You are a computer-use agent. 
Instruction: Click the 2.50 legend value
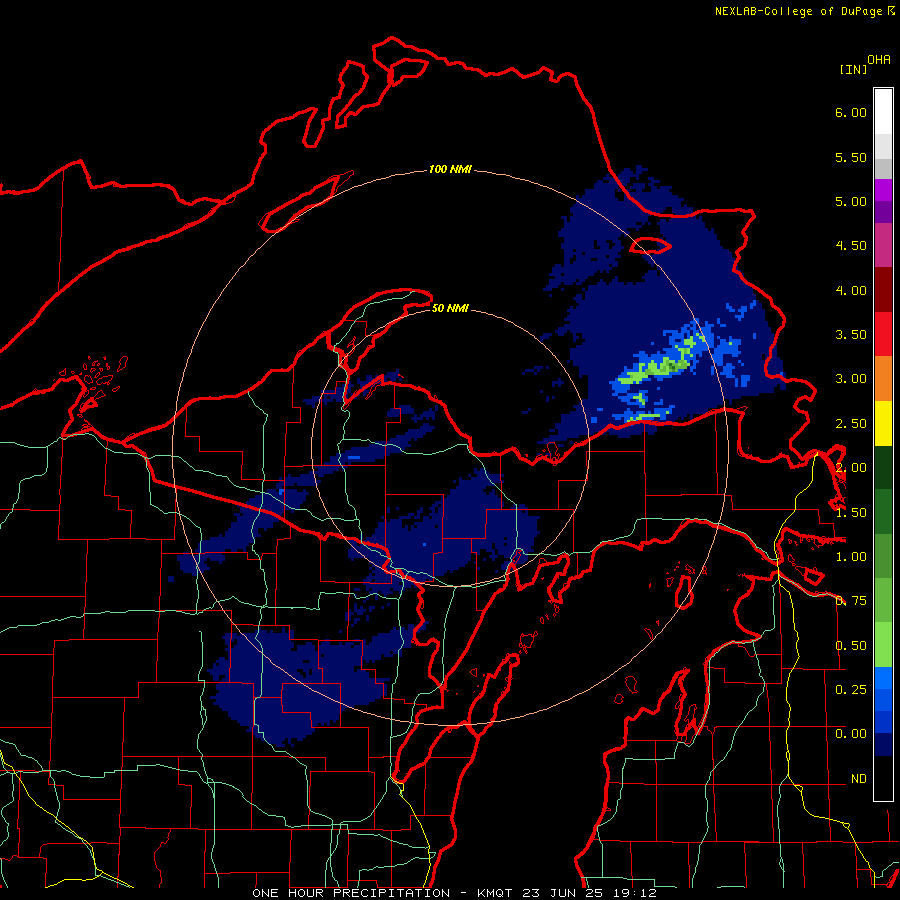[851, 424]
